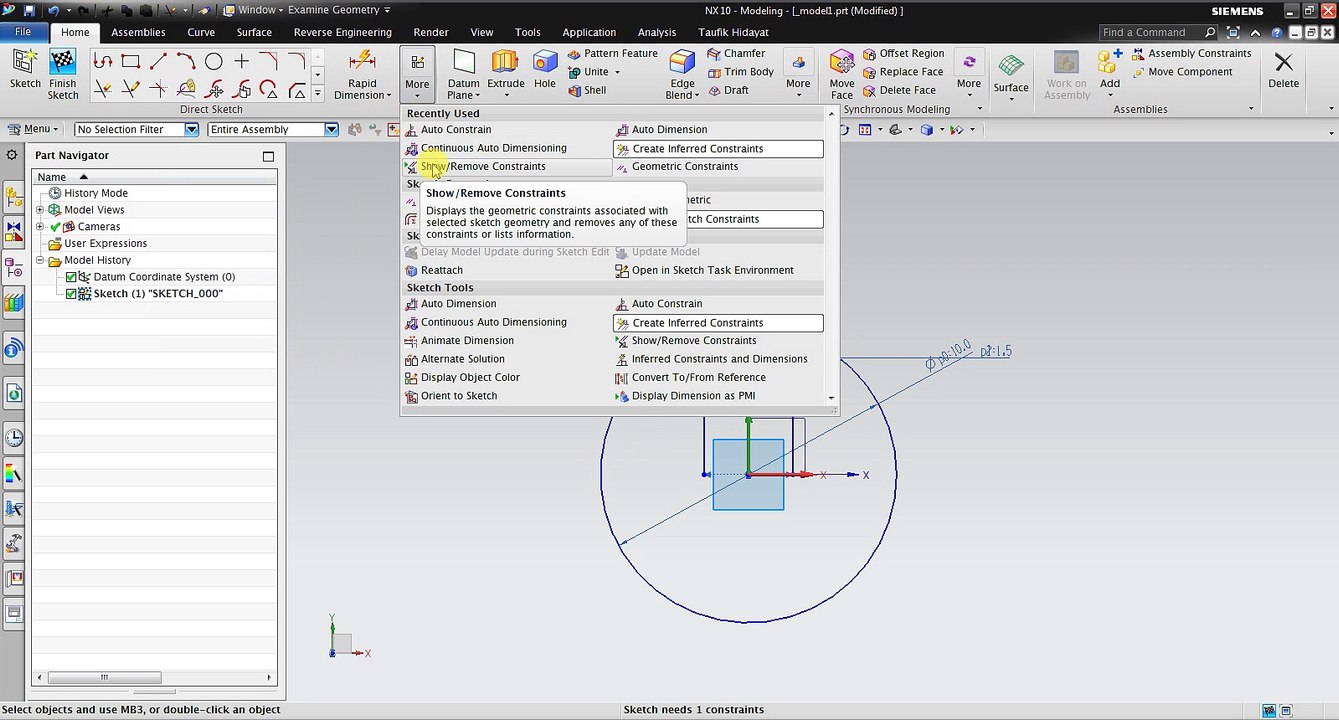Switch to the Reverse Engineering tab
The height and width of the screenshot is (720, 1339).
click(342, 32)
